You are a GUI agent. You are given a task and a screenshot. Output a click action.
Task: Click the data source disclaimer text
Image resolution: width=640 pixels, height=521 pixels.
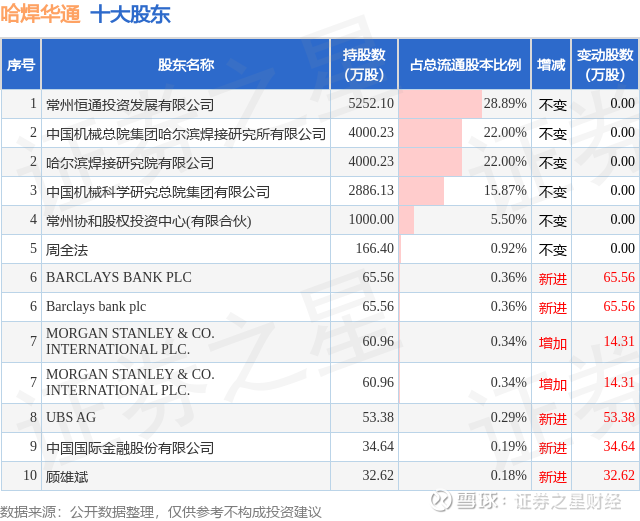(161, 512)
